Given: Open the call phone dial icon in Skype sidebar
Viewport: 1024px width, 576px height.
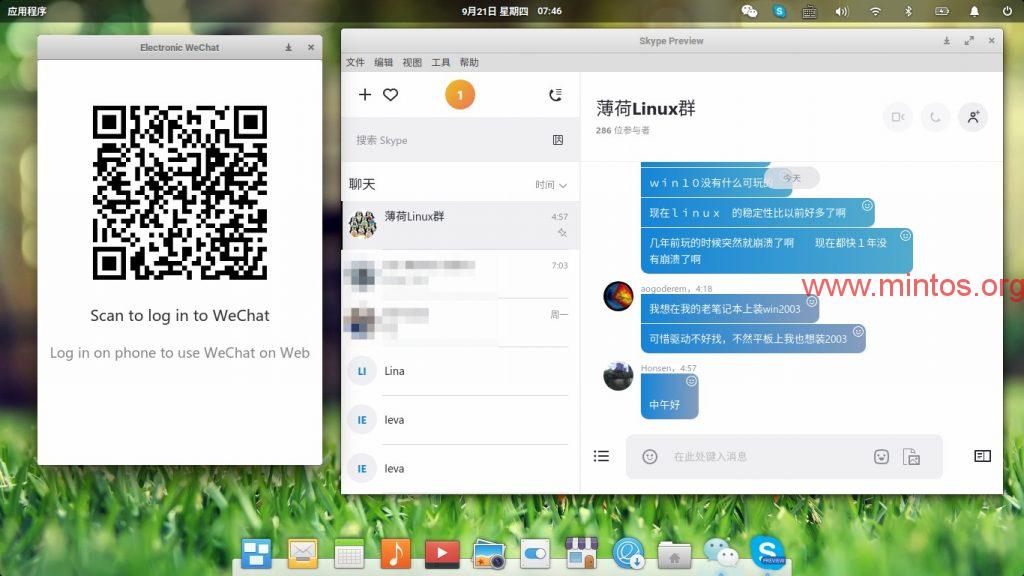Looking at the screenshot, I should click(x=556, y=95).
